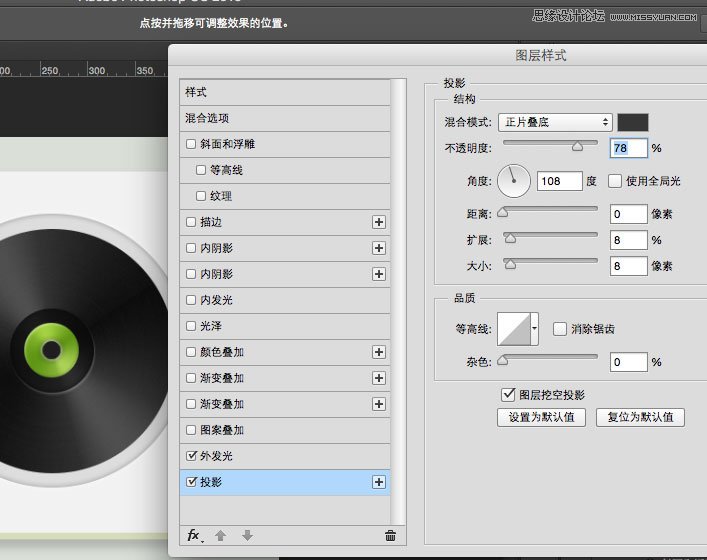Screen dimensions: 707x560
Task: Tick the 纹理 checkbox
Action: 201,196
